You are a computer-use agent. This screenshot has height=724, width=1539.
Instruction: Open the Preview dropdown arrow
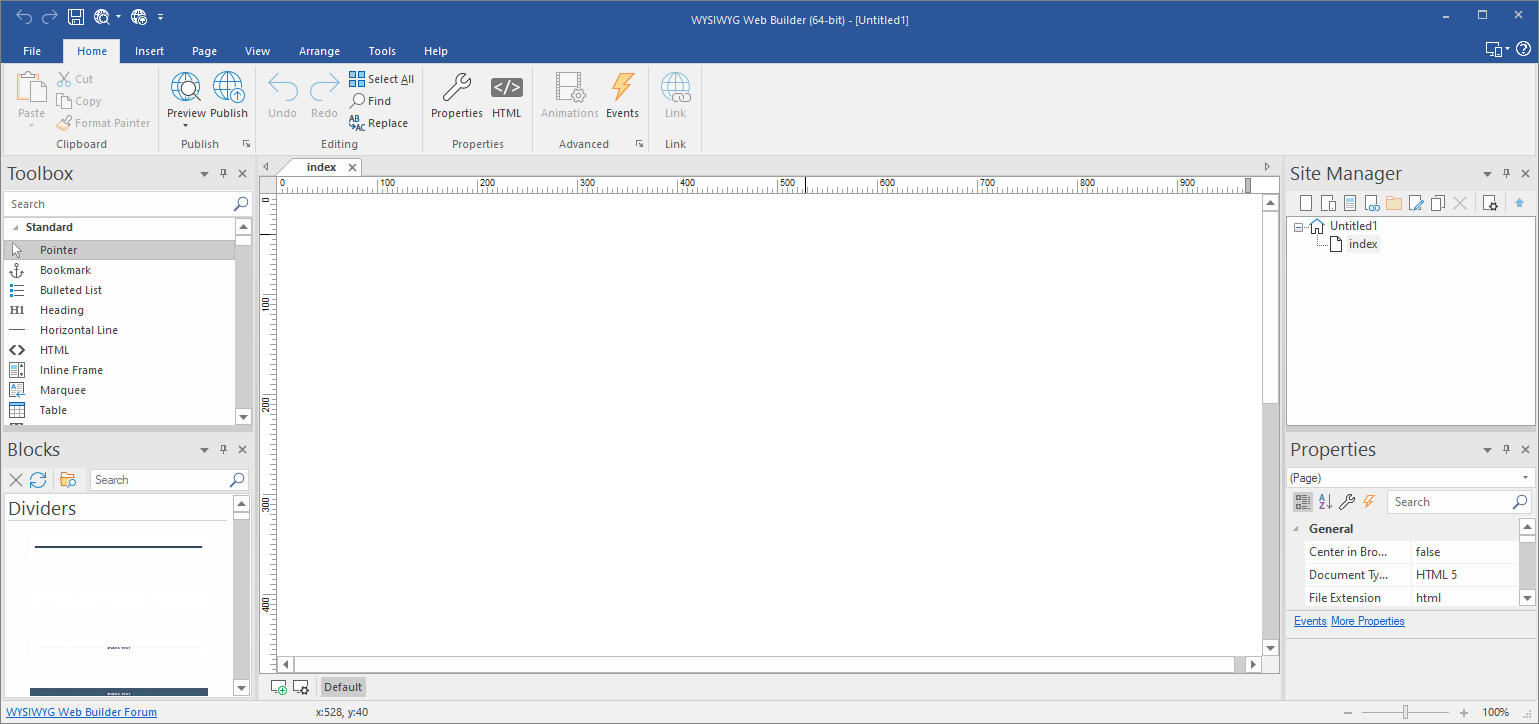(186, 126)
